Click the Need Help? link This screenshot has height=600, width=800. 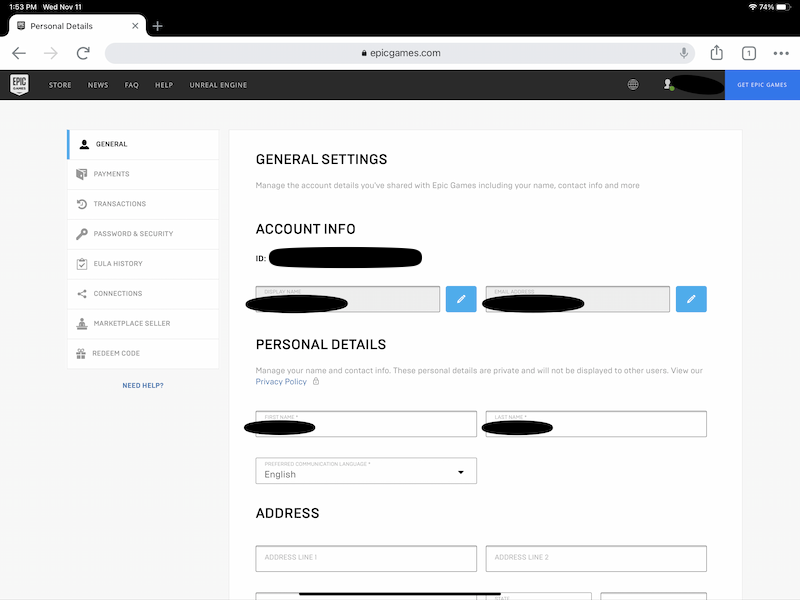tap(143, 386)
